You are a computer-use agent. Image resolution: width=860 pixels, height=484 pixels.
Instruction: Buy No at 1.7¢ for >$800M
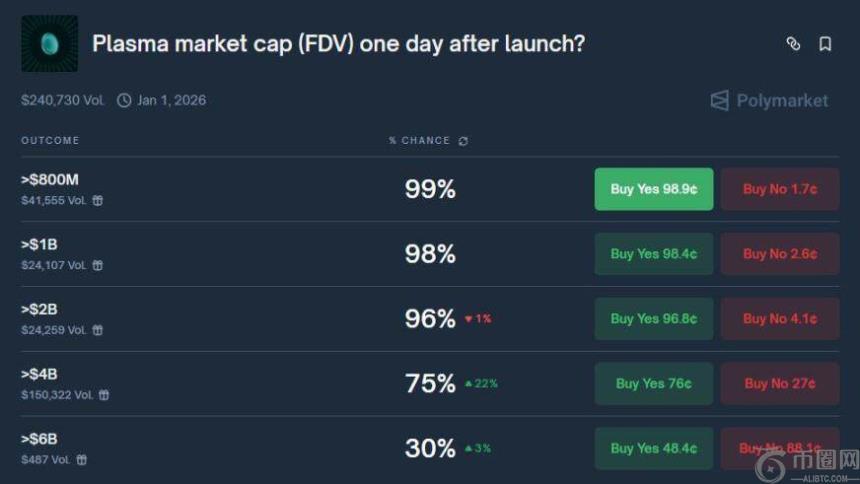779,189
